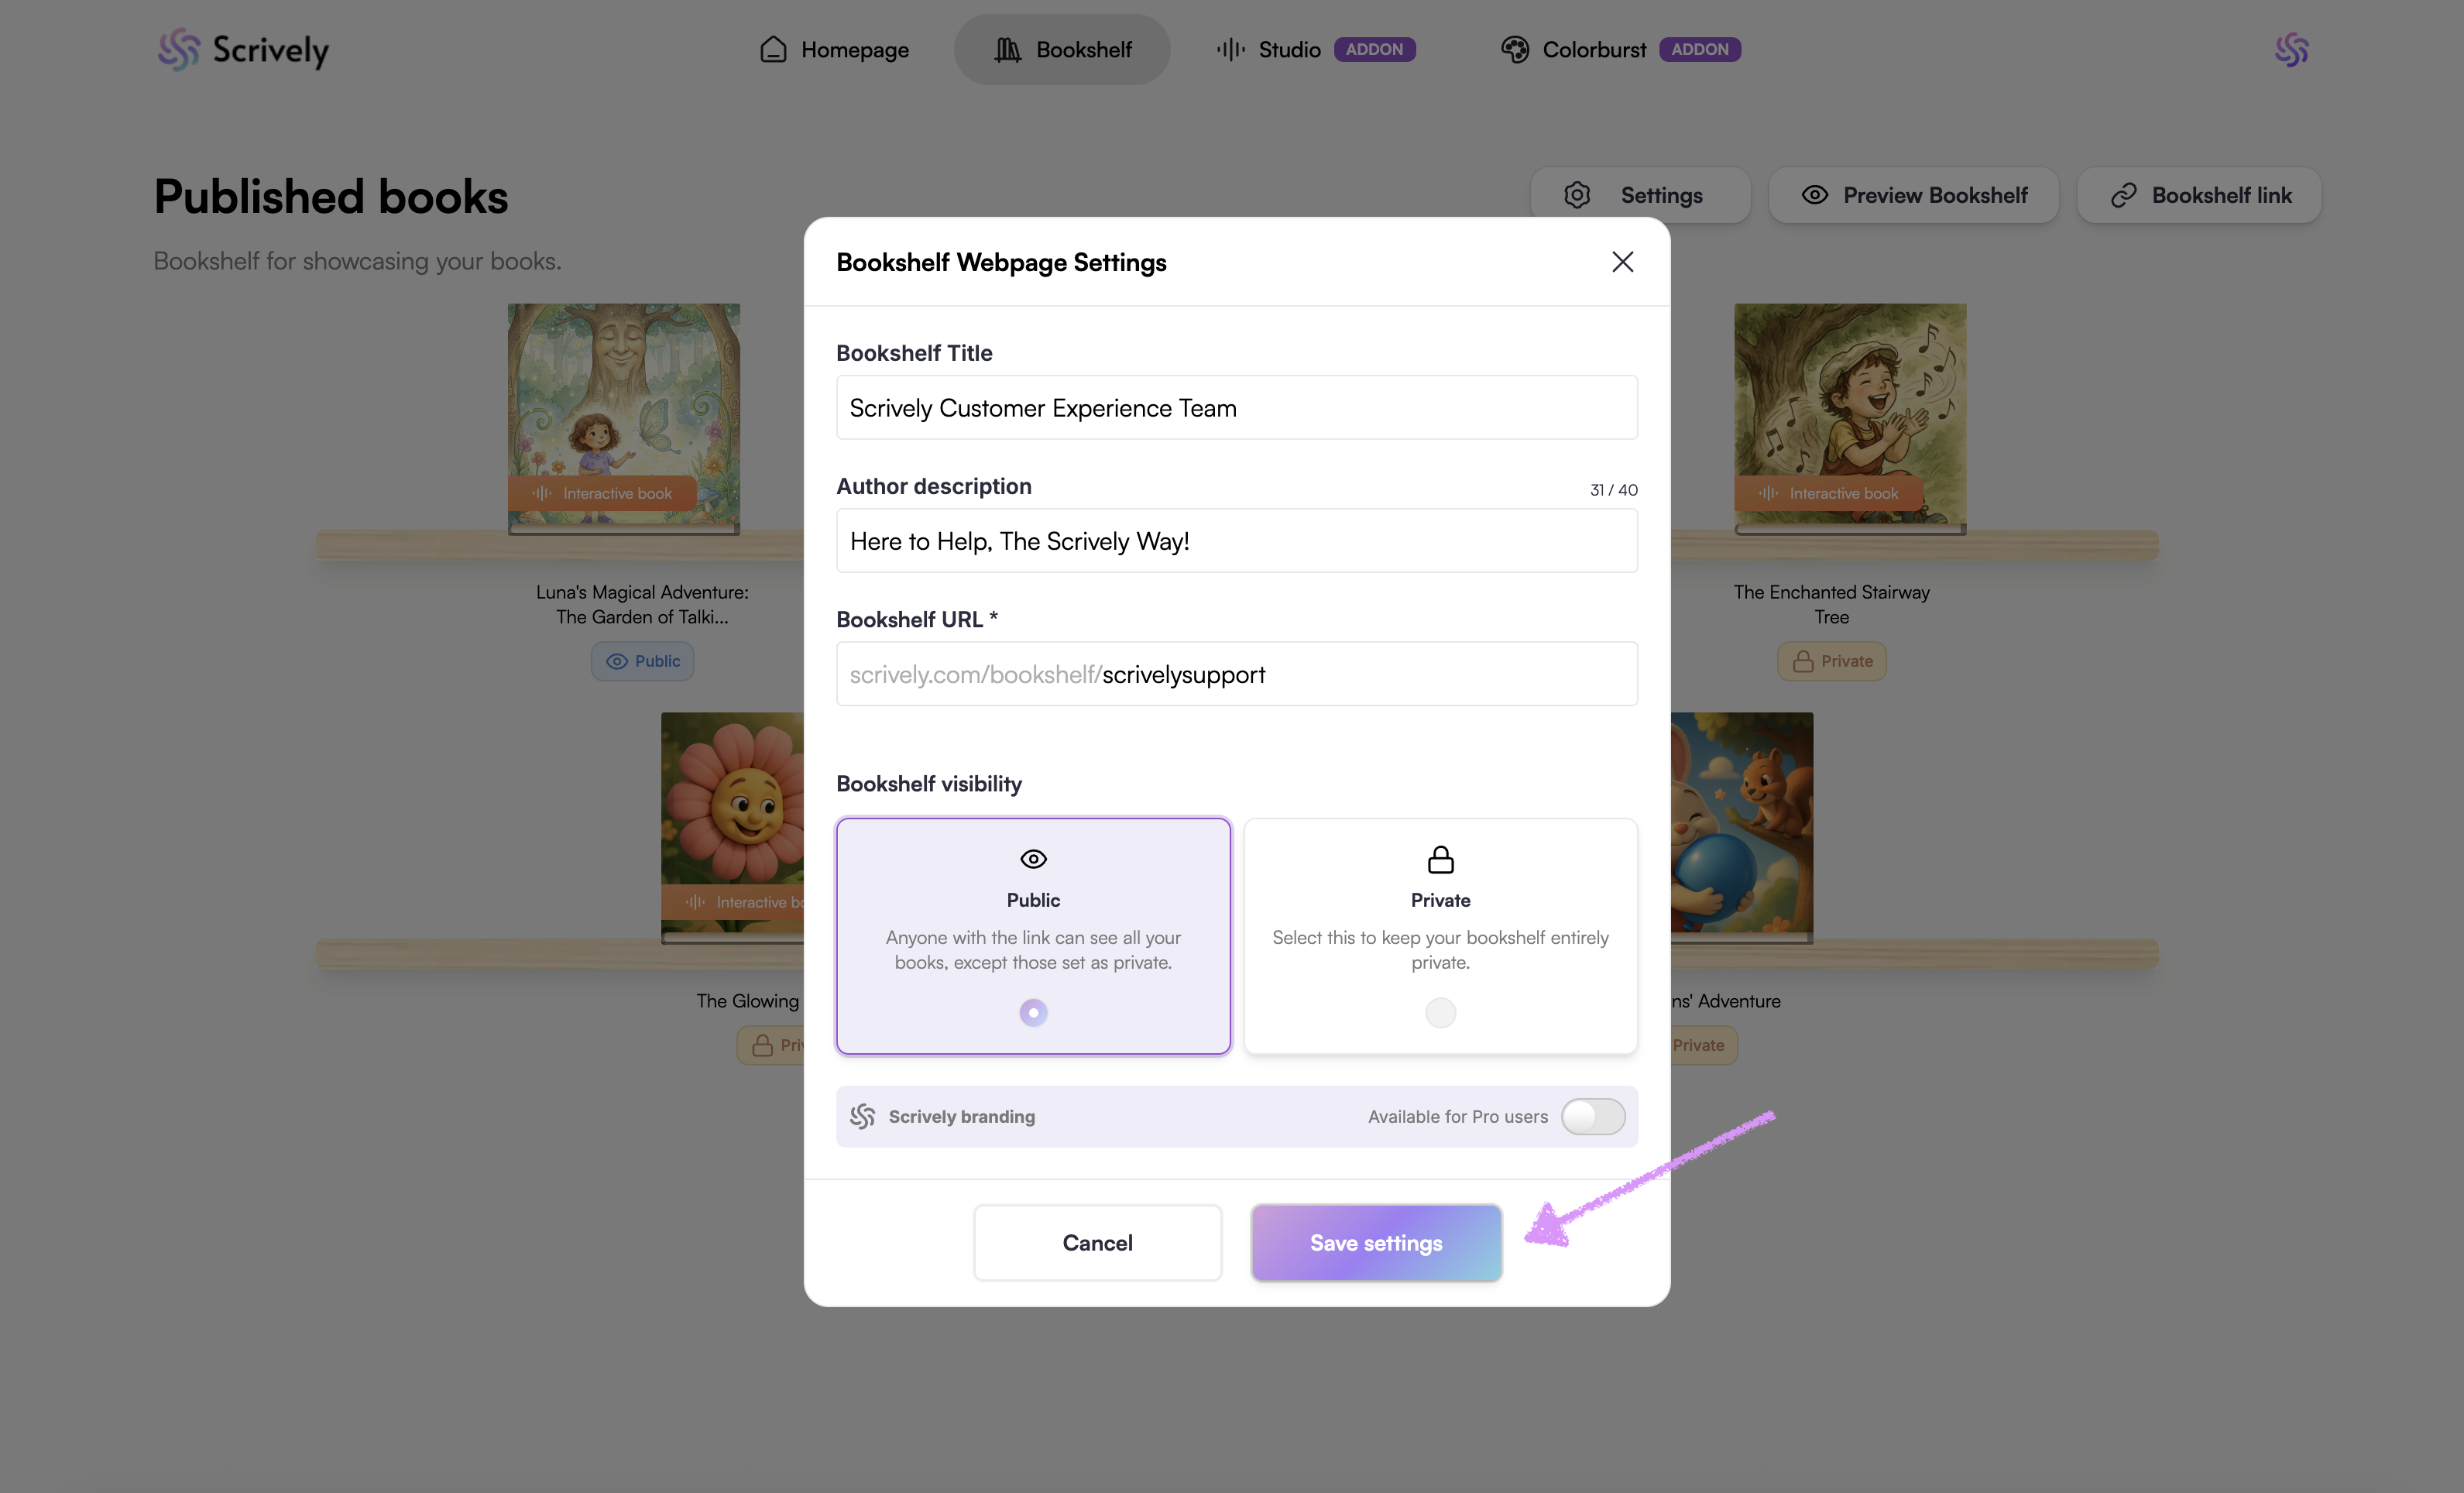Select the Private visibility radio button
The image size is (2464, 1493).
pos(1440,1012)
